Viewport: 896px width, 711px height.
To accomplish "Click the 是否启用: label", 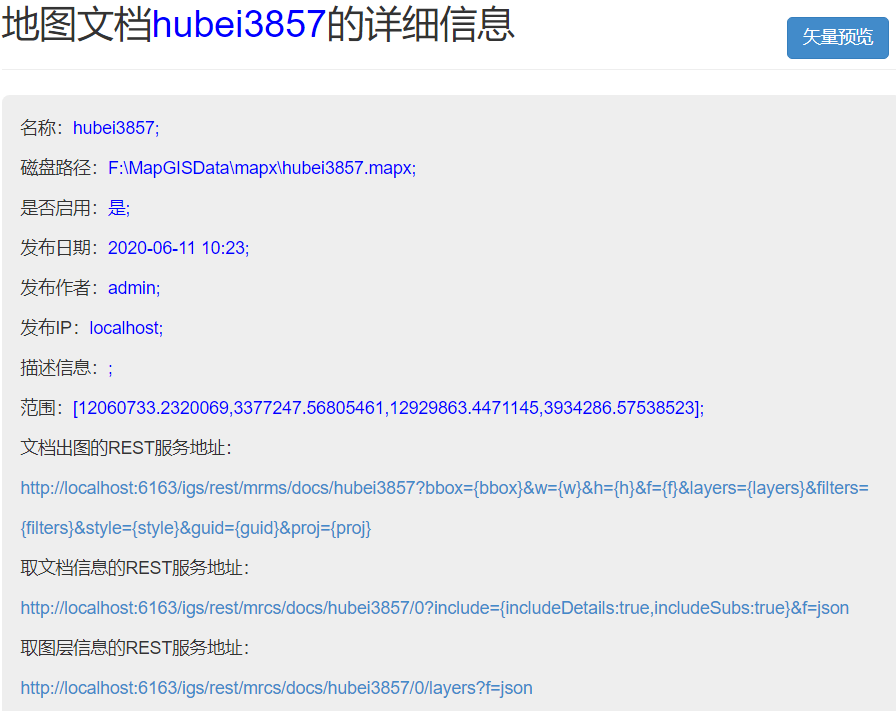I will point(60,207).
